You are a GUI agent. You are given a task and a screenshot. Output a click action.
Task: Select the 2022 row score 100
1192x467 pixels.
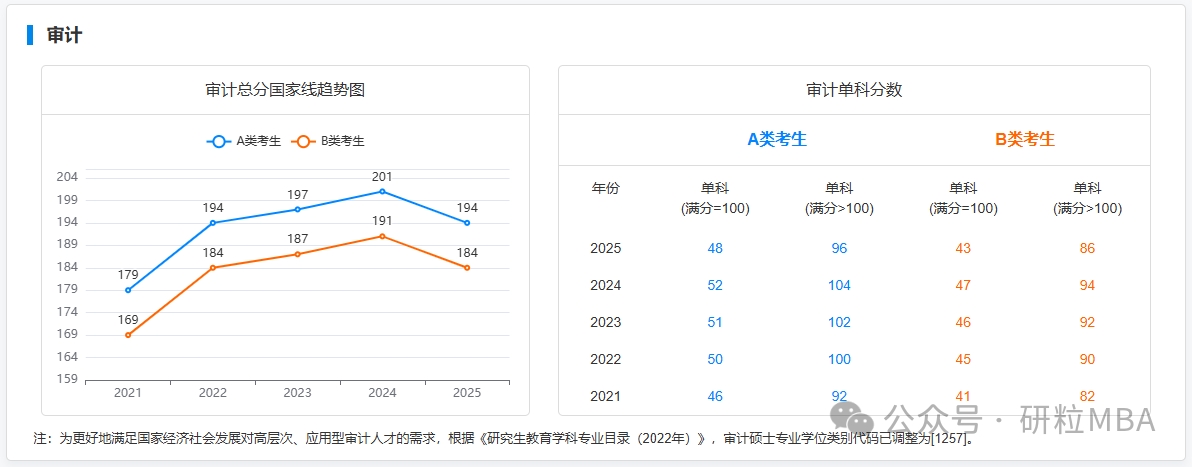839,360
